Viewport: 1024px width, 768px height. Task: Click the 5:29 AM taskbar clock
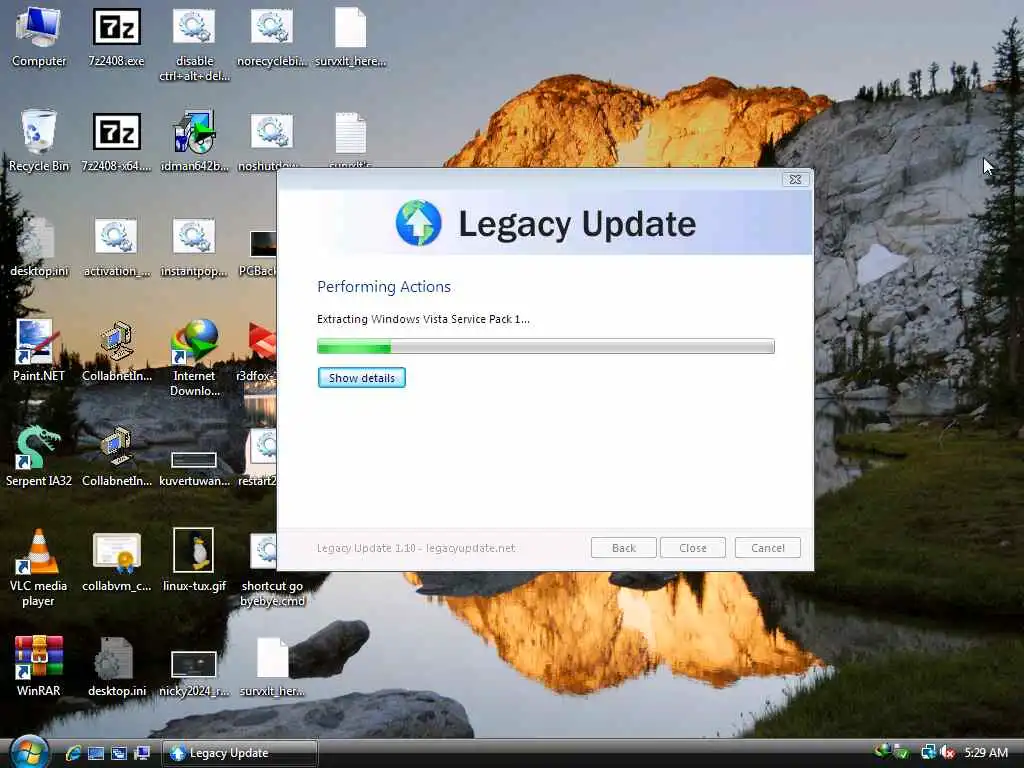[x=986, y=752]
